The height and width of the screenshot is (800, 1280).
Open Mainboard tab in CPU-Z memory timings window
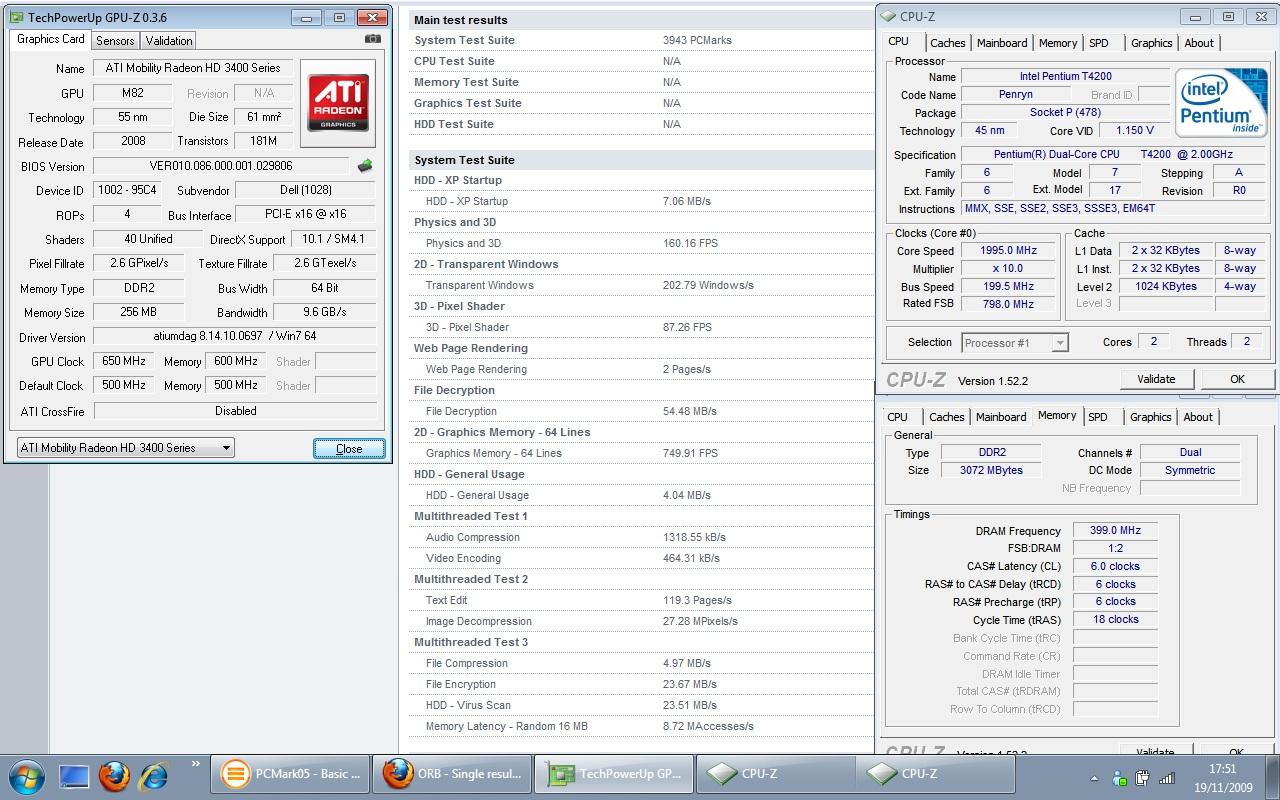coord(1001,417)
